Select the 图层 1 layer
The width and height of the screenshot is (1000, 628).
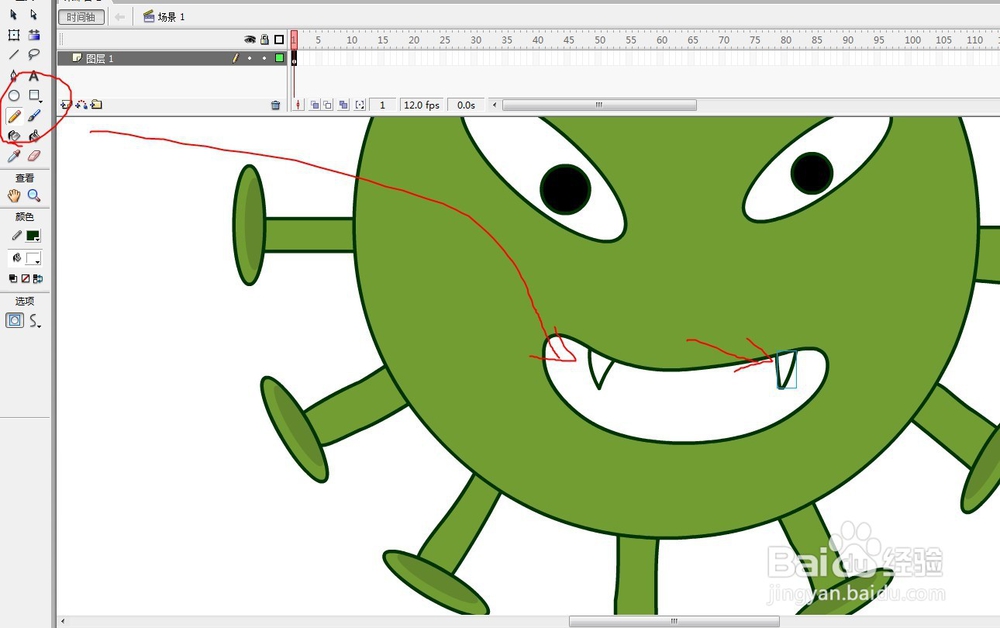(x=172, y=58)
